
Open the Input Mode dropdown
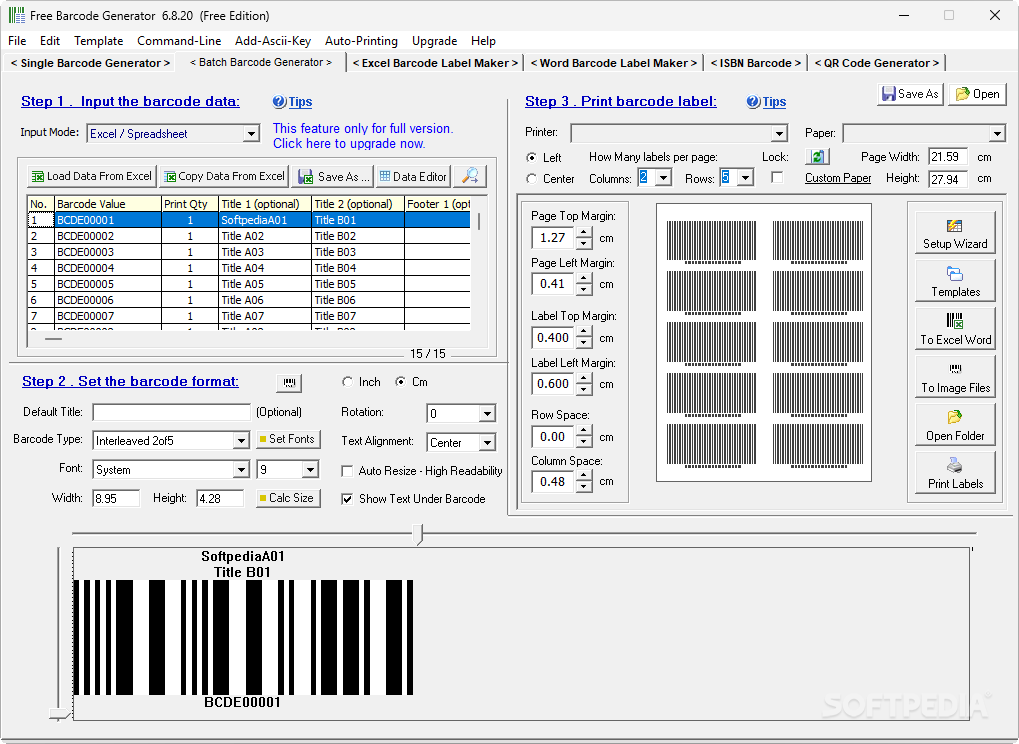[251, 134]
